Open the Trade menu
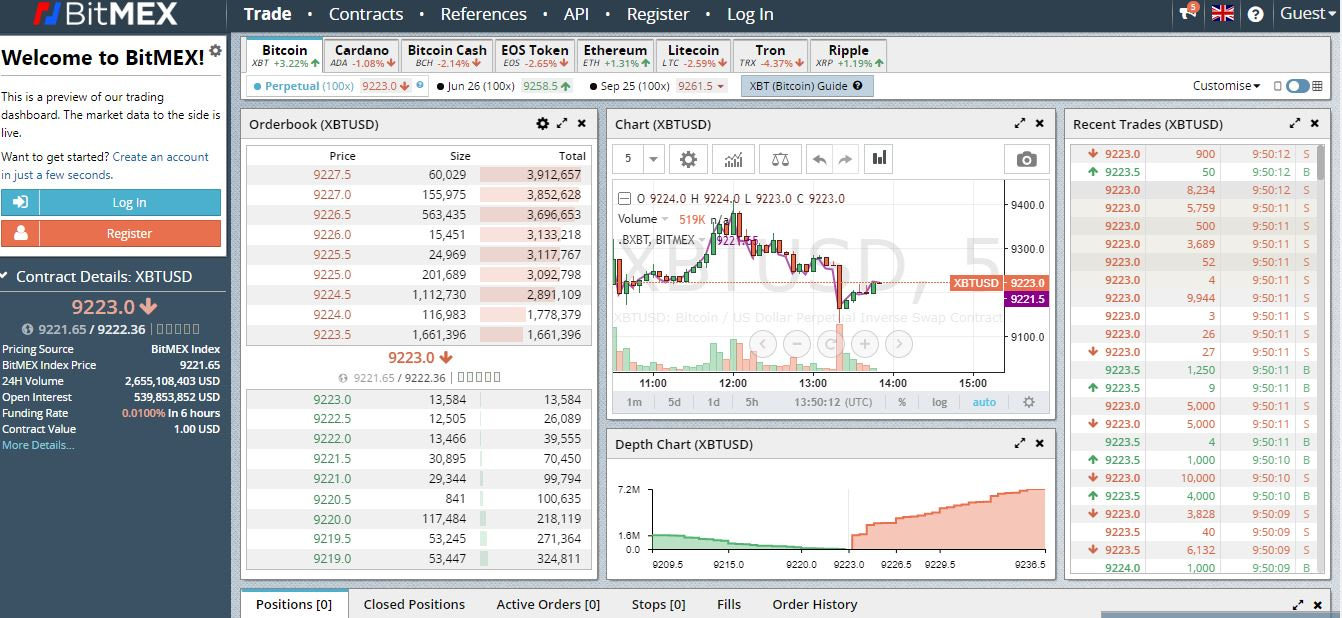Viewport: 1342px width, 618px height. (267, 14)
